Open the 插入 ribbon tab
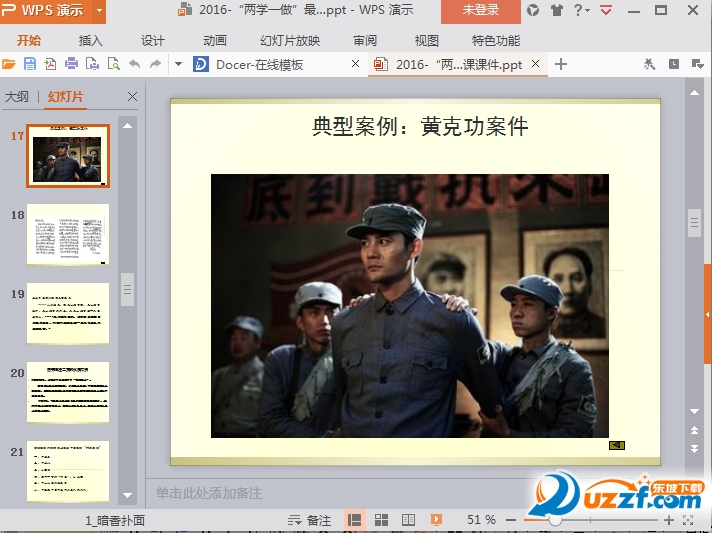Viewport: 712px width, 533px height. click(x=90, y=41)
